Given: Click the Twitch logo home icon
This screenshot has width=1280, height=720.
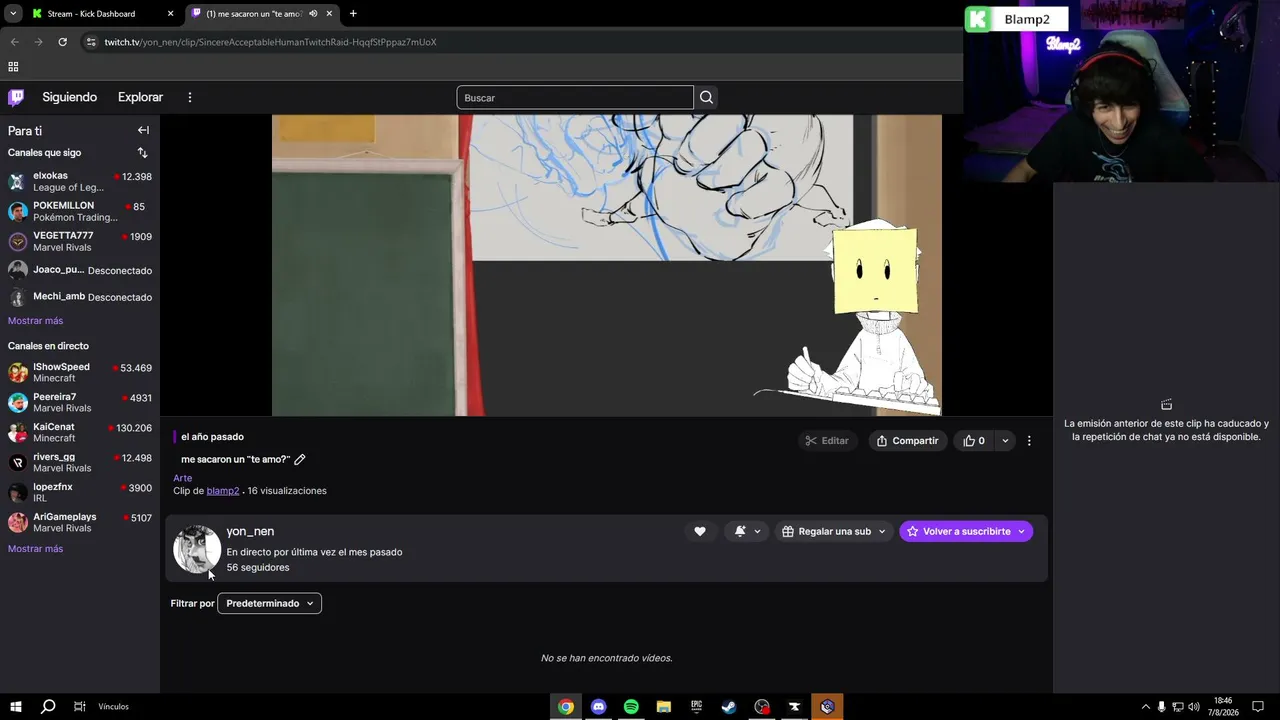Looking at the screenshot, I should click(16, 97).
